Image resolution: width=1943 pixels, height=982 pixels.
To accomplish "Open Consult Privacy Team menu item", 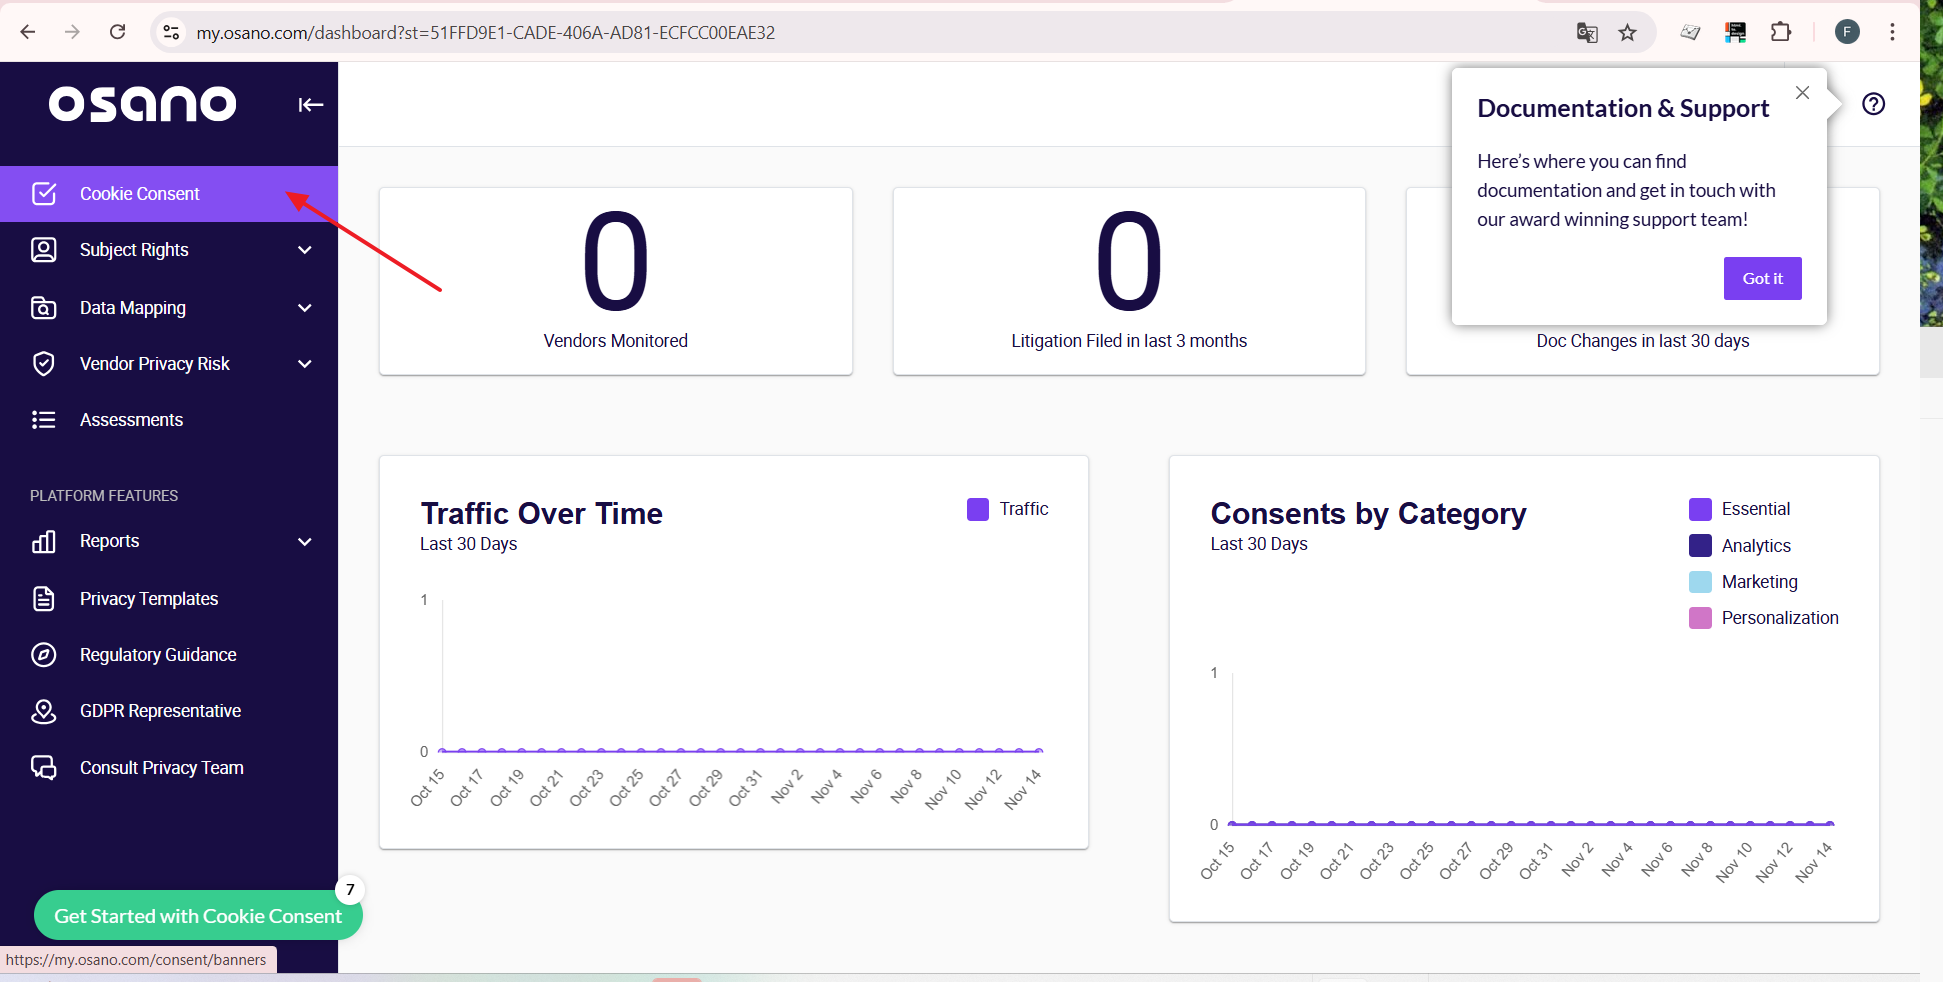I will tap(169, 768).
